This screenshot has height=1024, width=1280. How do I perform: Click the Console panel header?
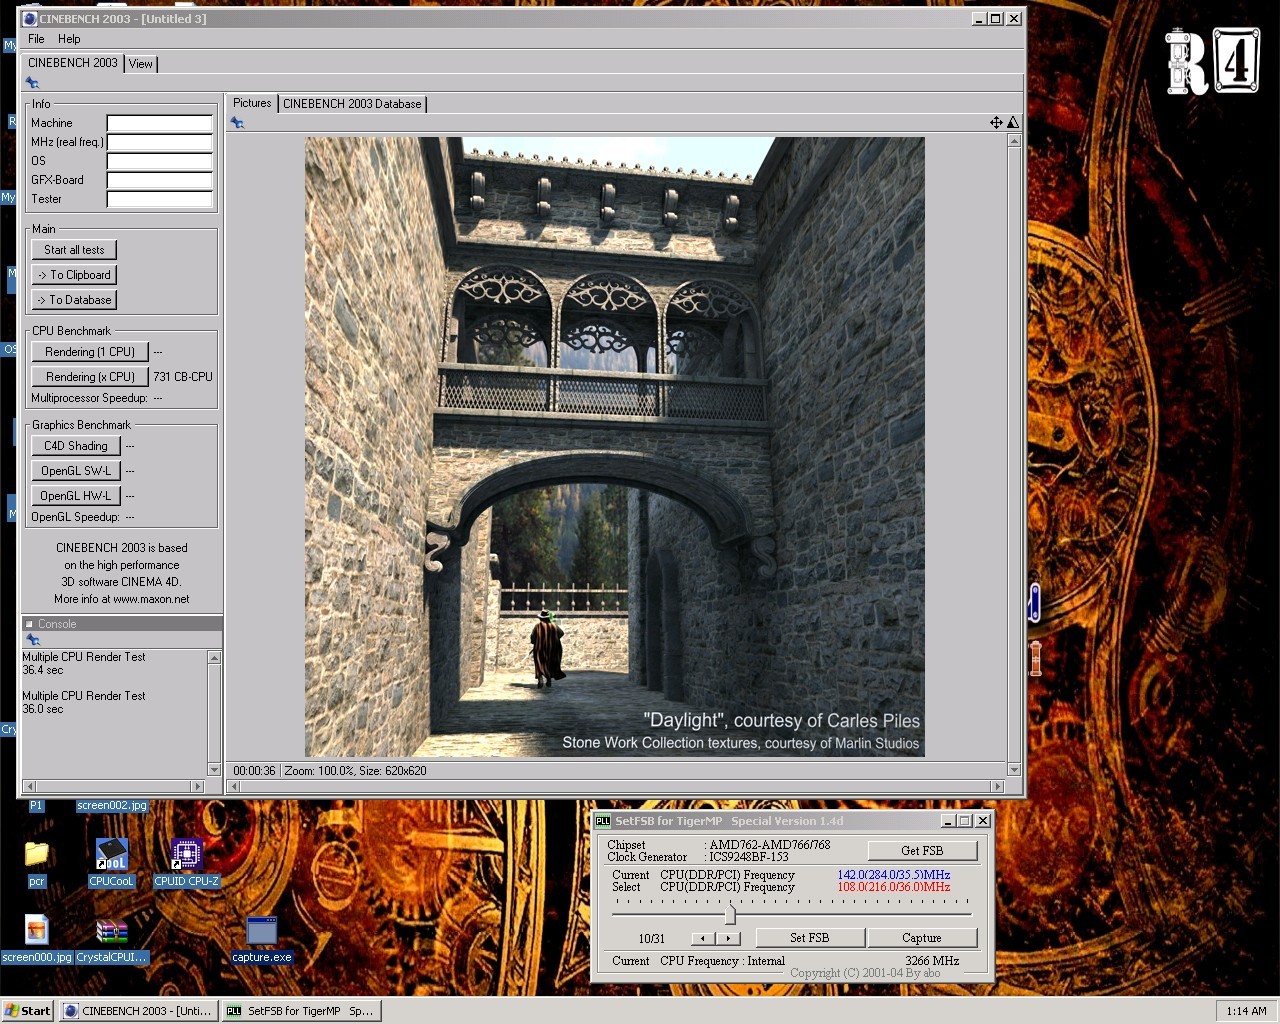(122, 624)
